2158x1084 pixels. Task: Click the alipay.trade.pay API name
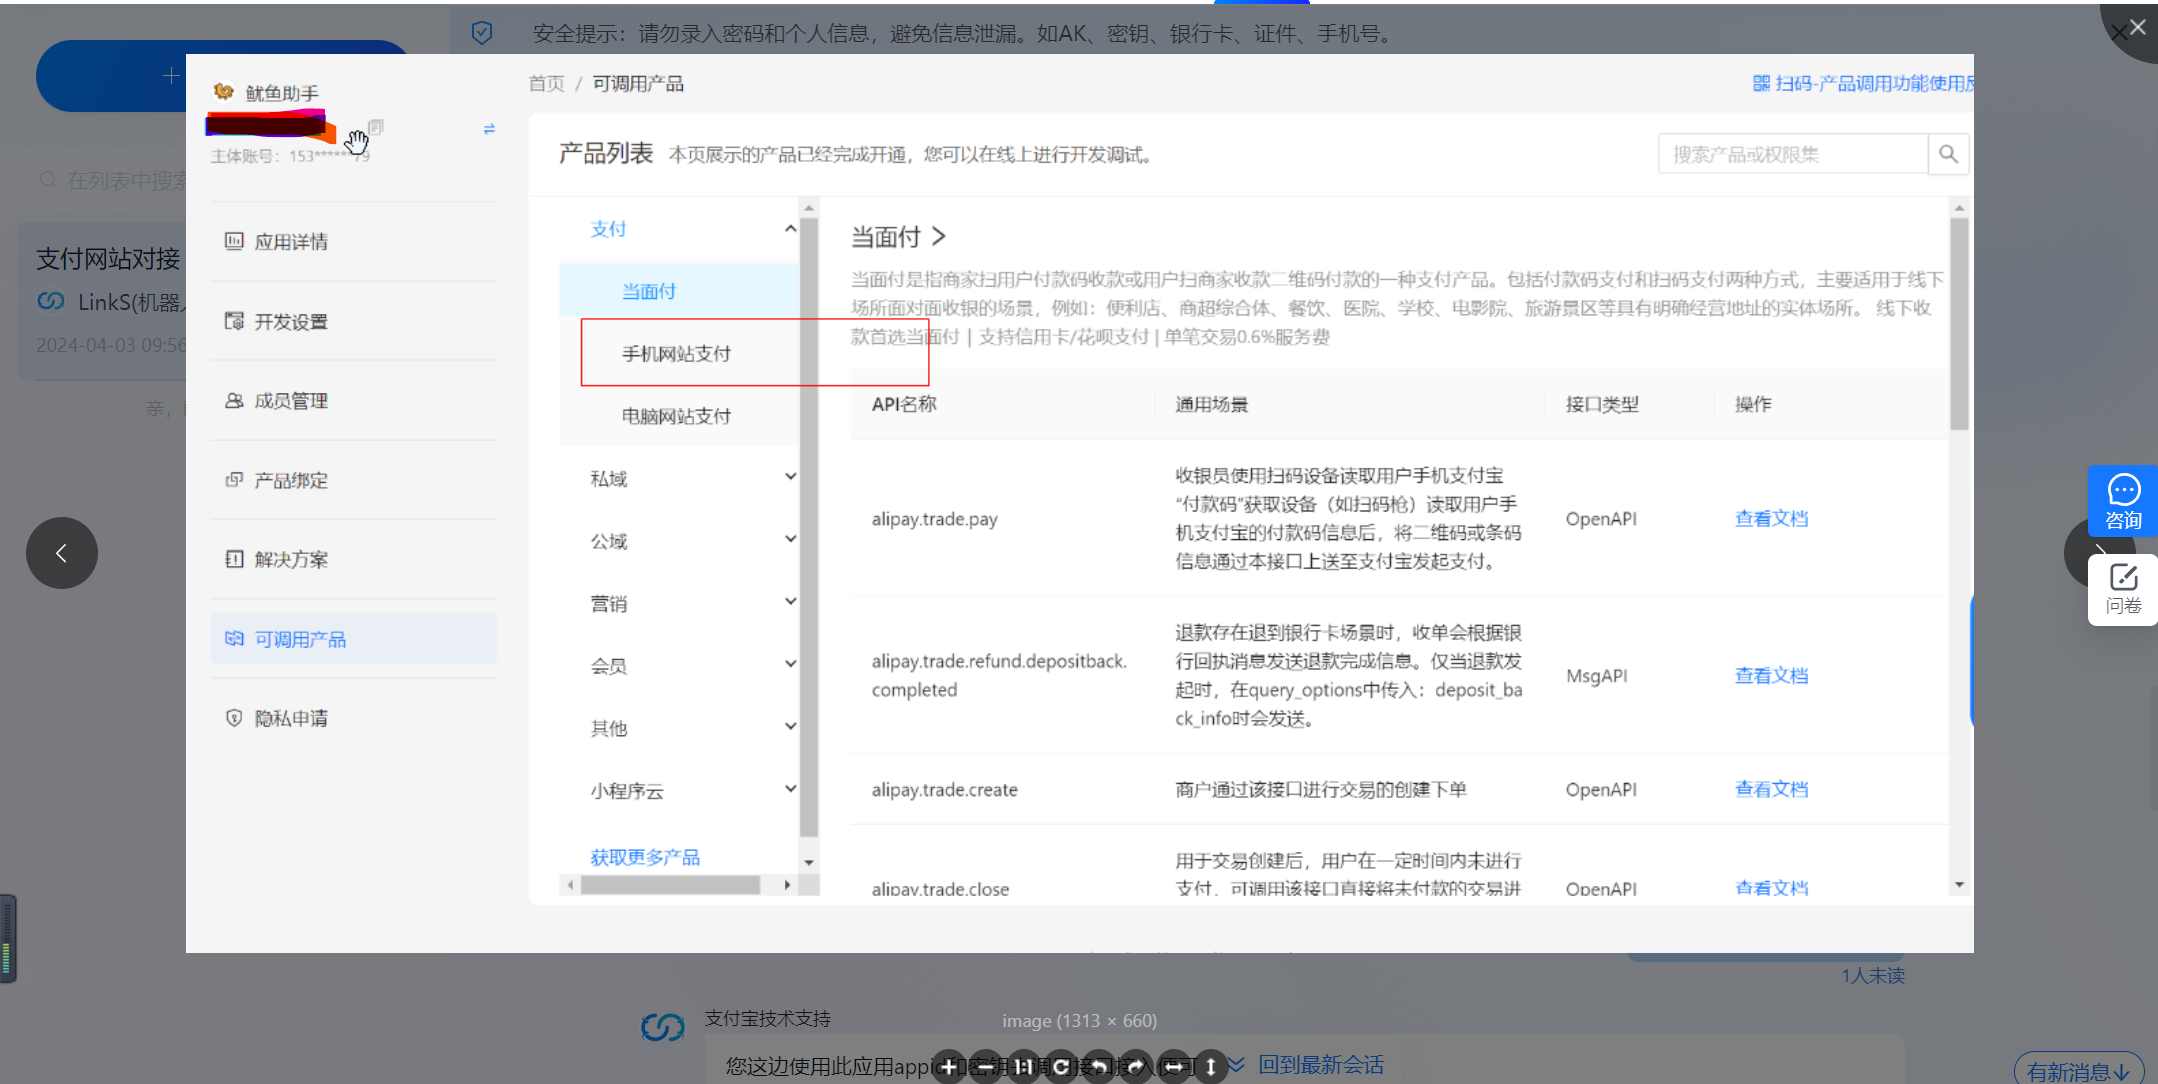pos(934,518)
